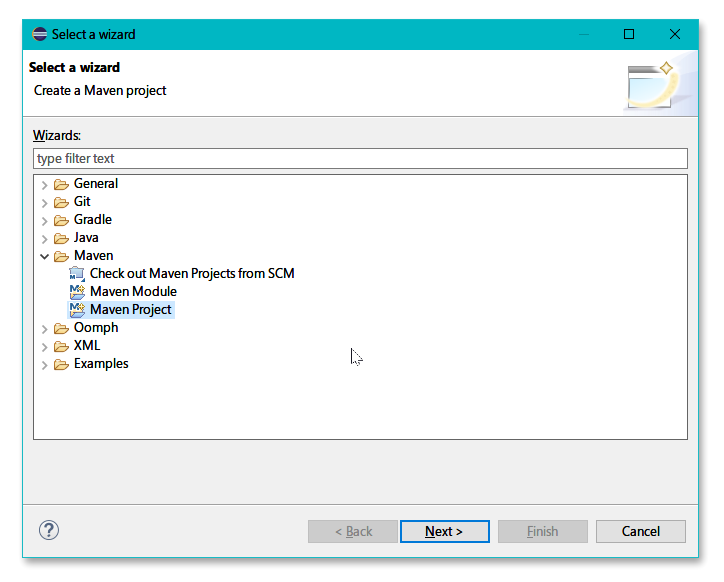The height and width of the screenshot is (582, 724).
Task: Select the Gradle tree label
Action: tap(92, 219)
